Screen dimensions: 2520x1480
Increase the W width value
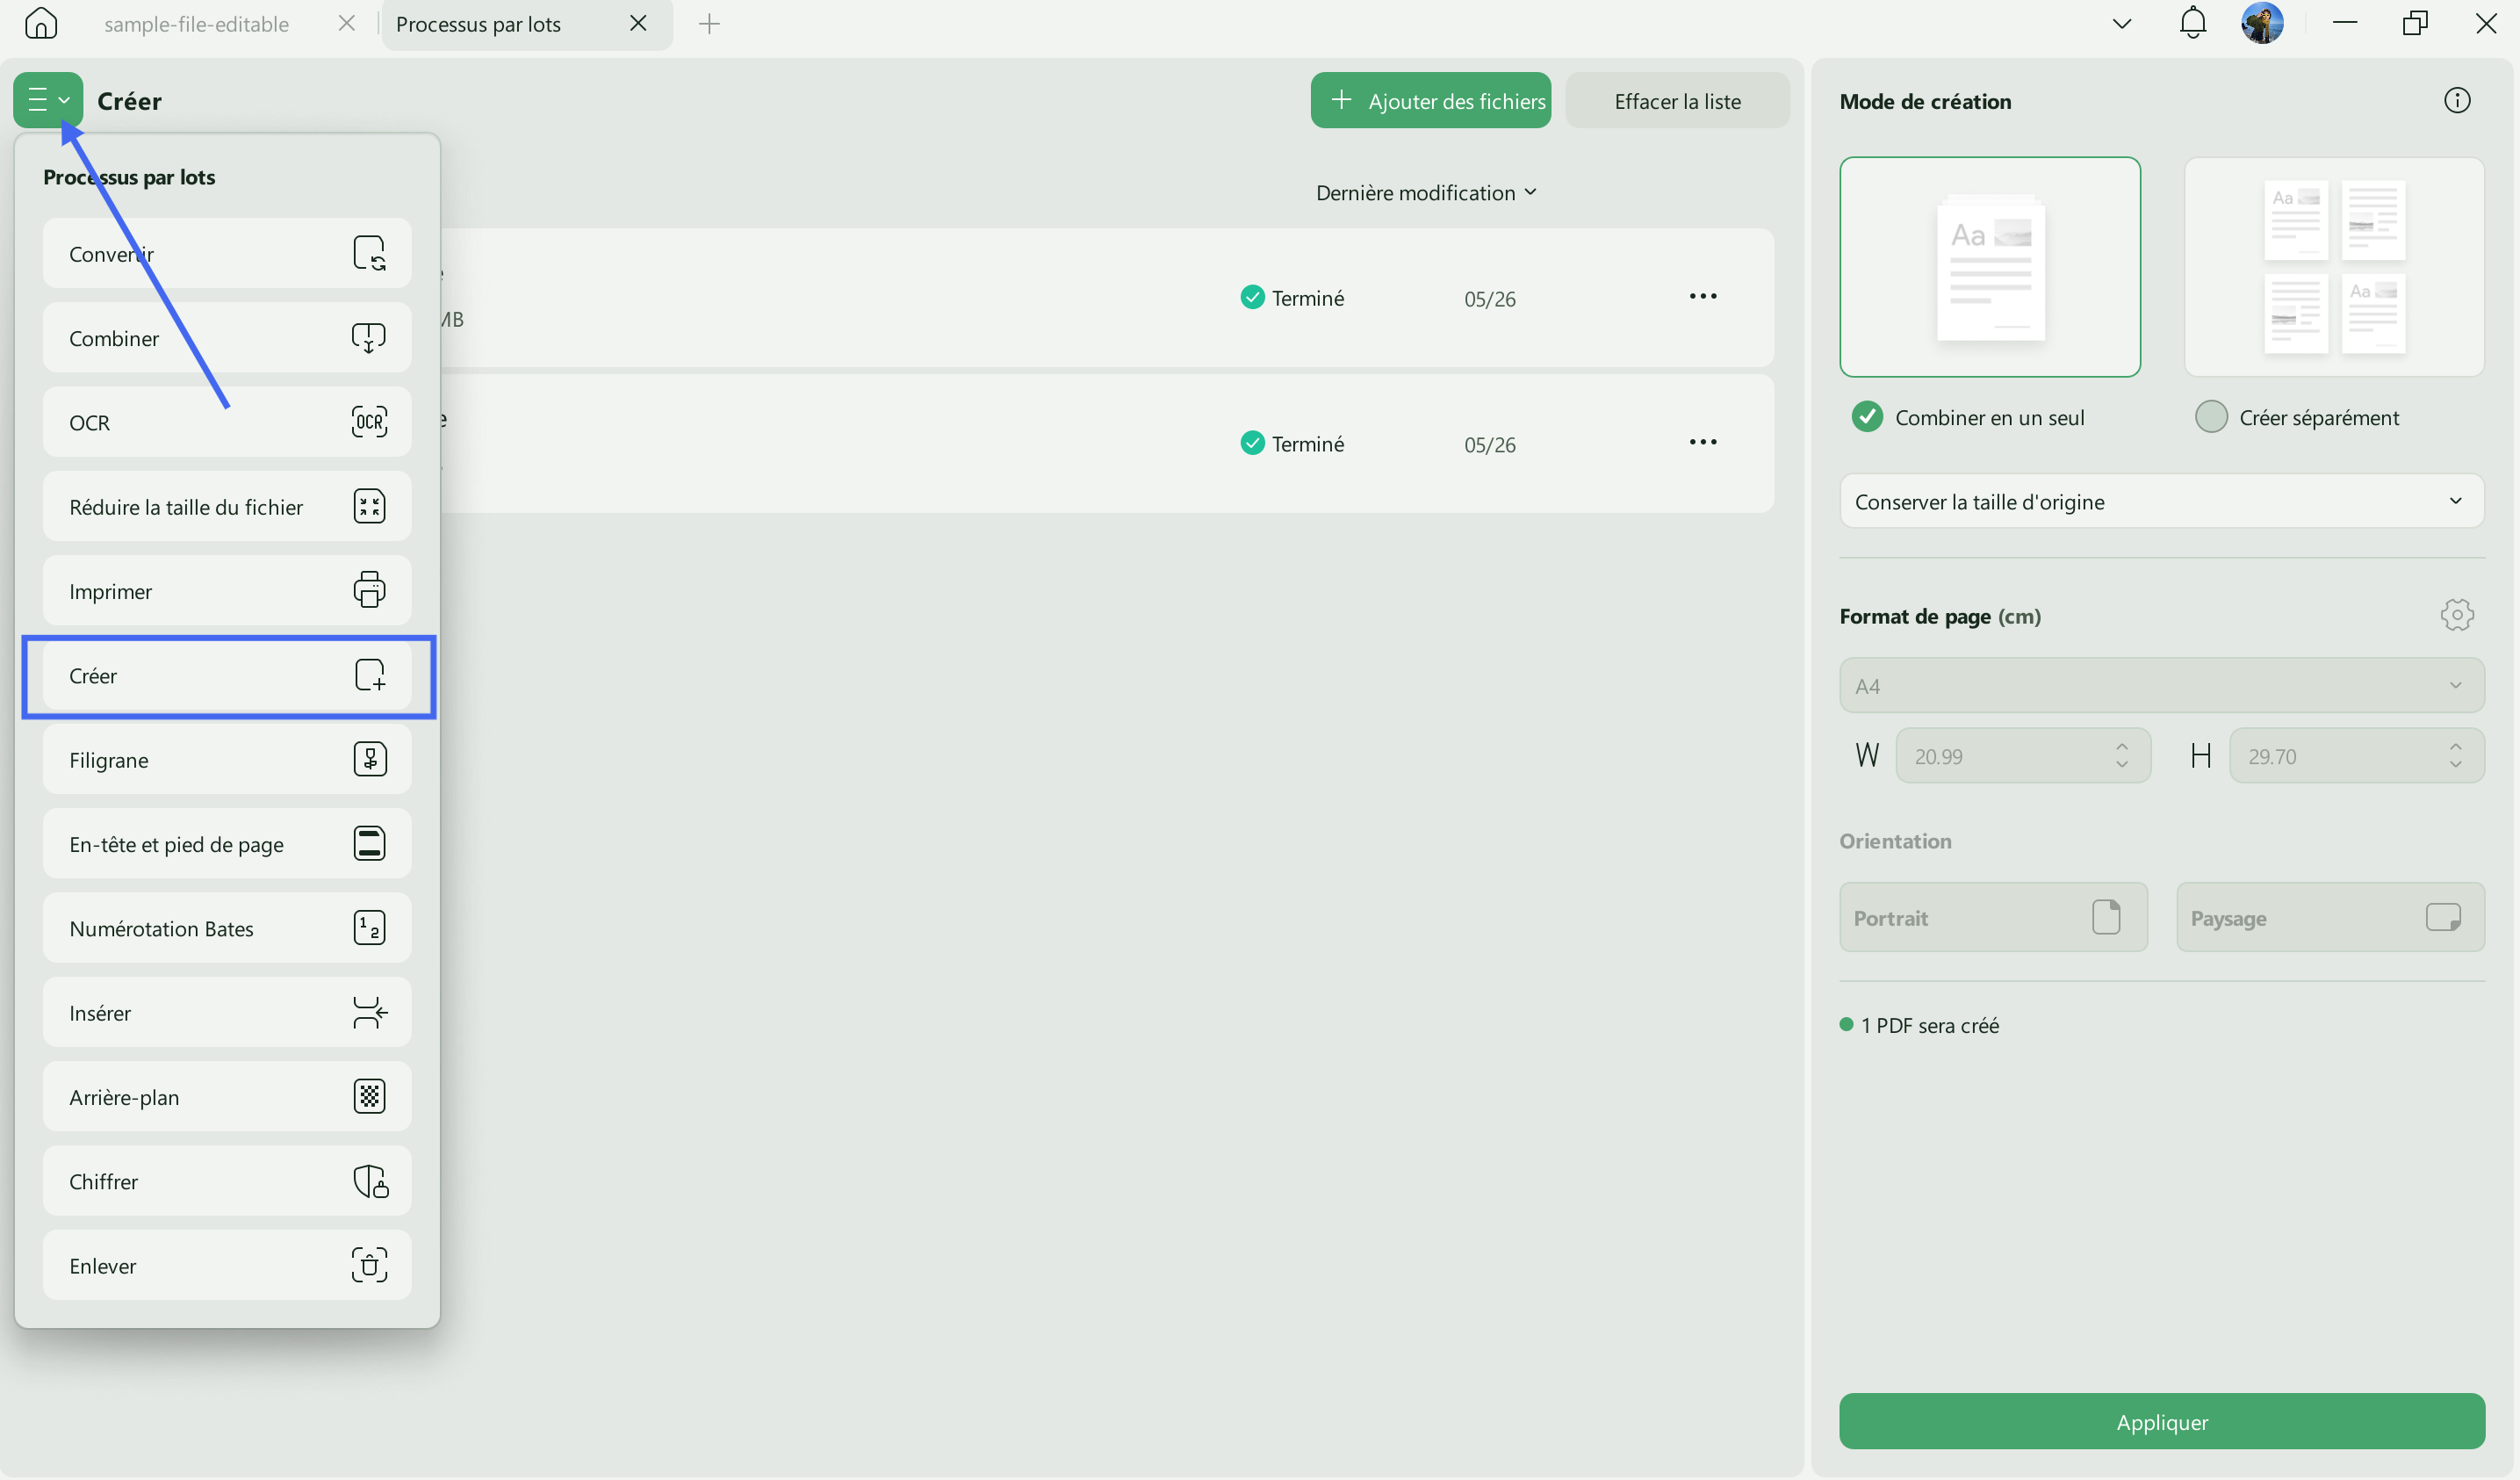(2121, 747)
